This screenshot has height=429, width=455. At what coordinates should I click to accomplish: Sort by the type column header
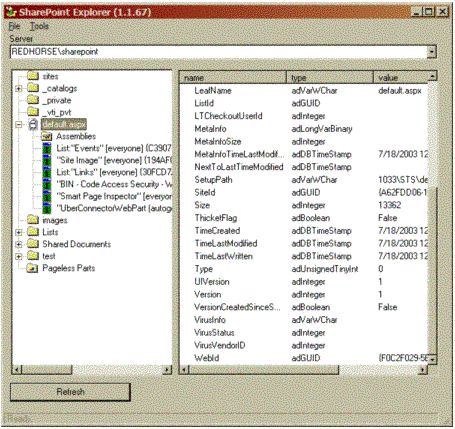329,78
